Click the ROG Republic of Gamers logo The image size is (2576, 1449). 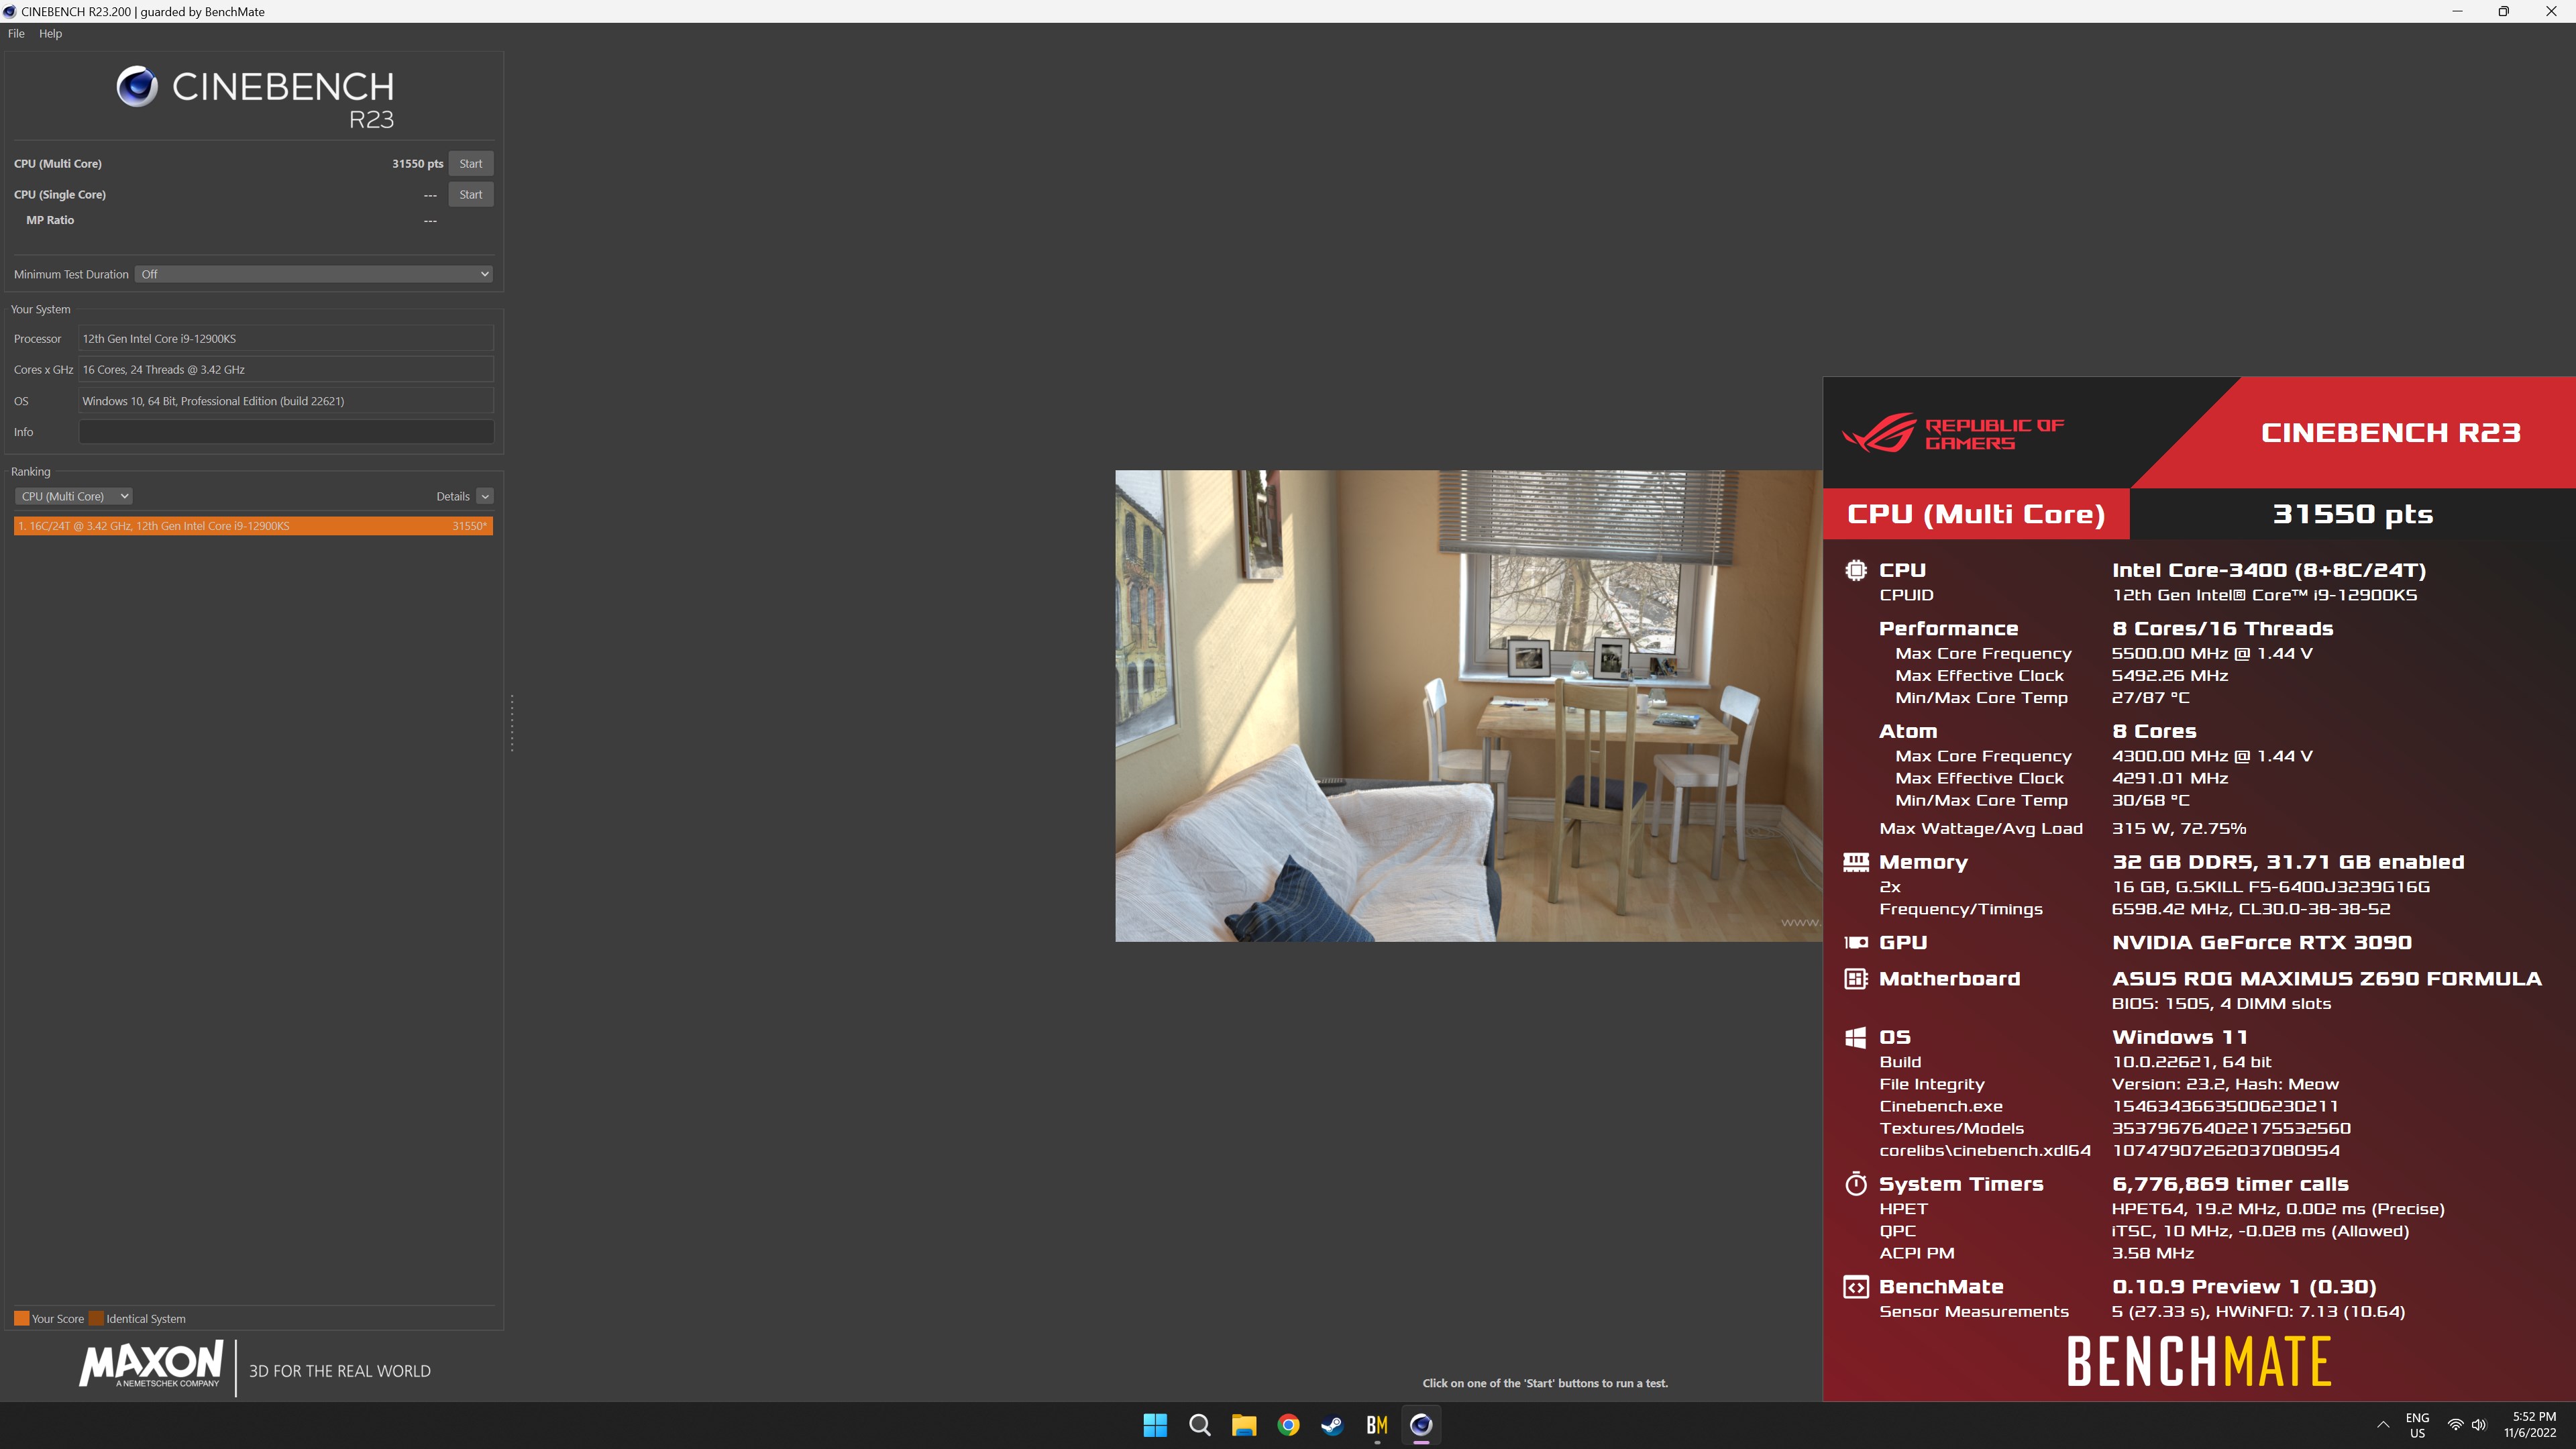pyautogui.click(x=1953, y=433)
